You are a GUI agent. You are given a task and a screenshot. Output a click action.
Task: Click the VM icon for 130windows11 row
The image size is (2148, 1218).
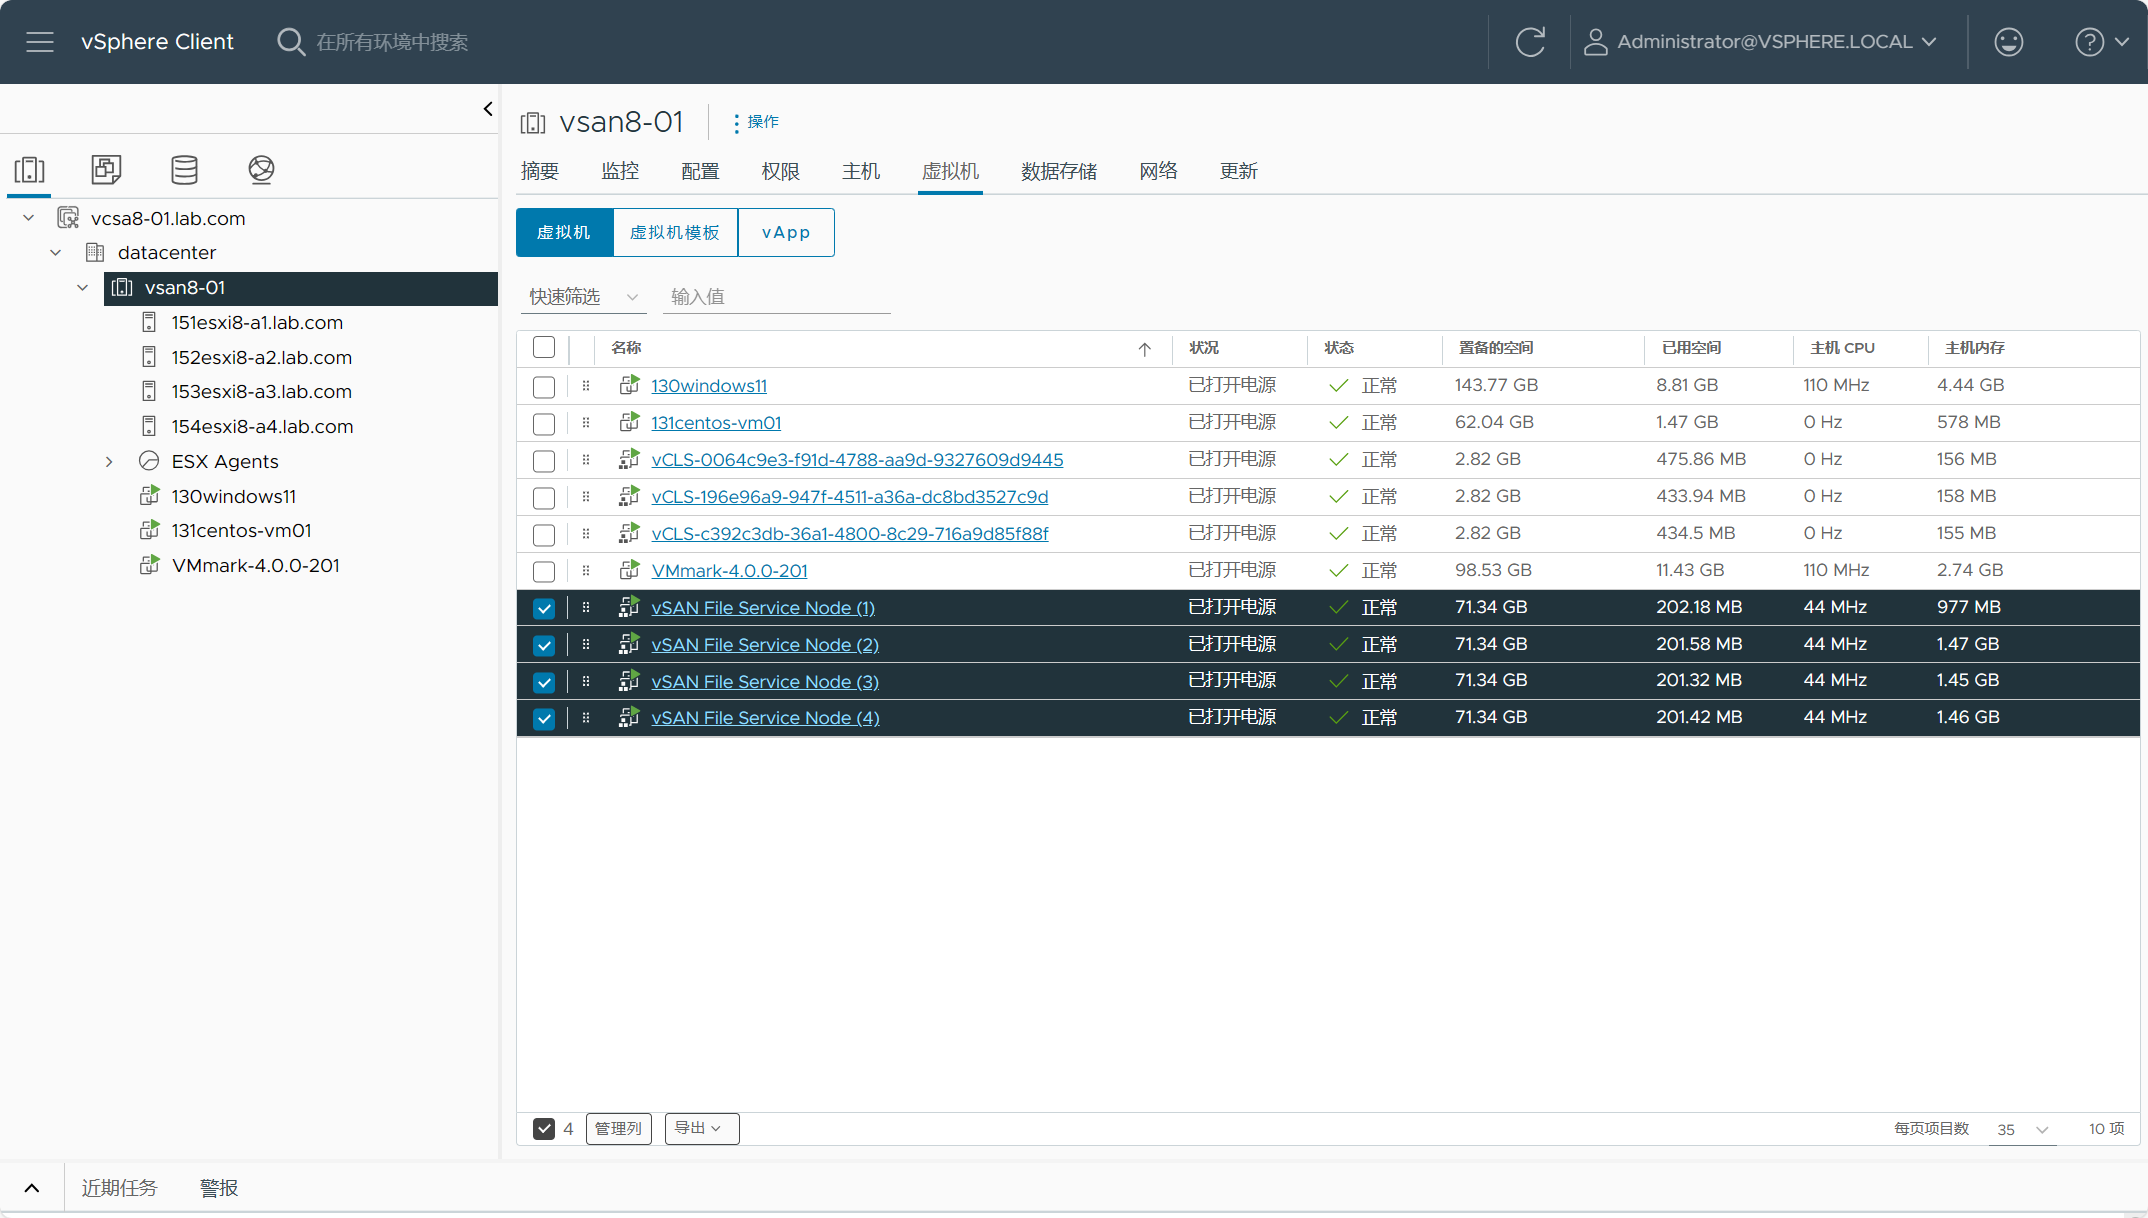coord(629,385)
